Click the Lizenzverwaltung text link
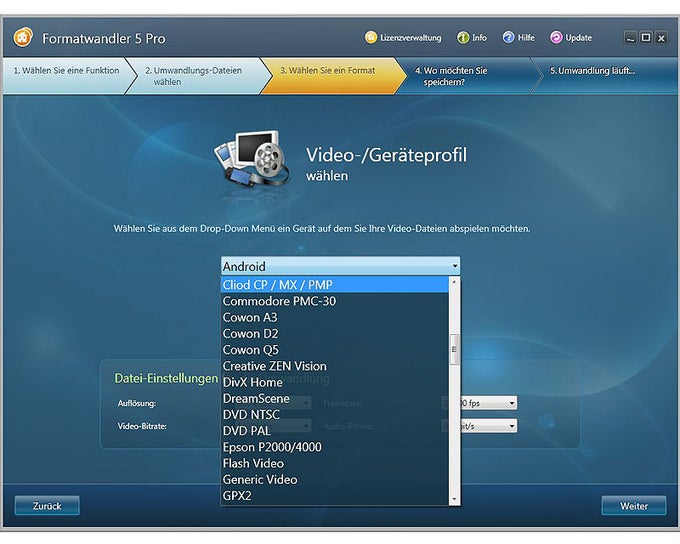 click(411, 38)
